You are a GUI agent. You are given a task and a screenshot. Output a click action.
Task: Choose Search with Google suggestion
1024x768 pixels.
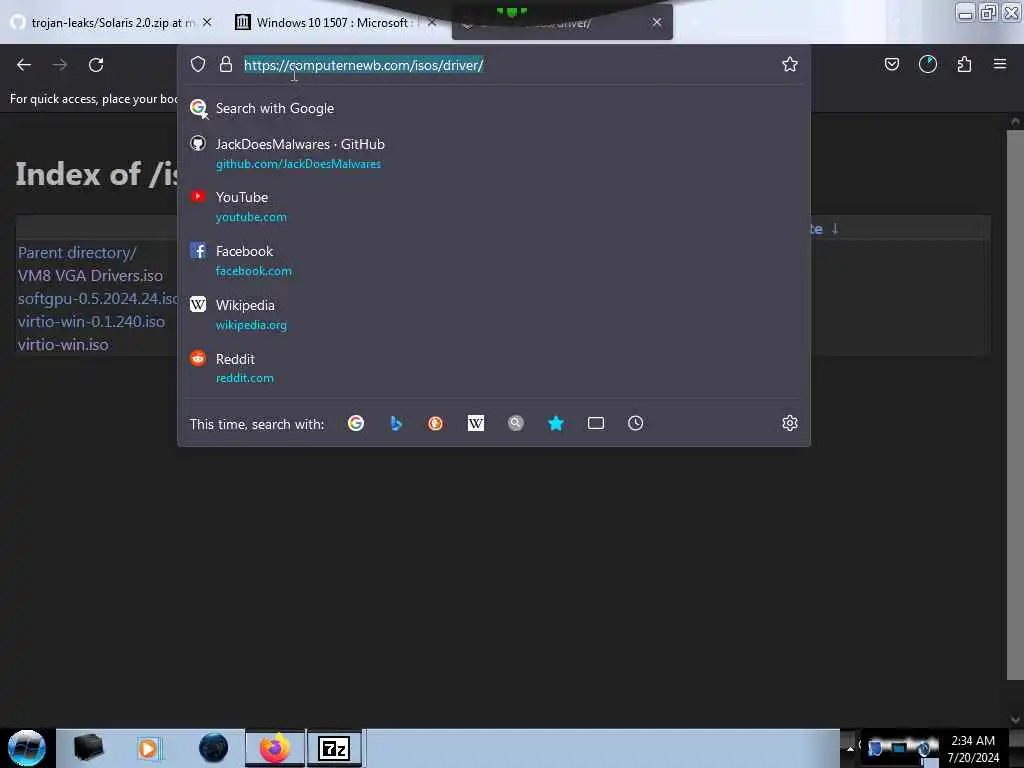[494, 108]
